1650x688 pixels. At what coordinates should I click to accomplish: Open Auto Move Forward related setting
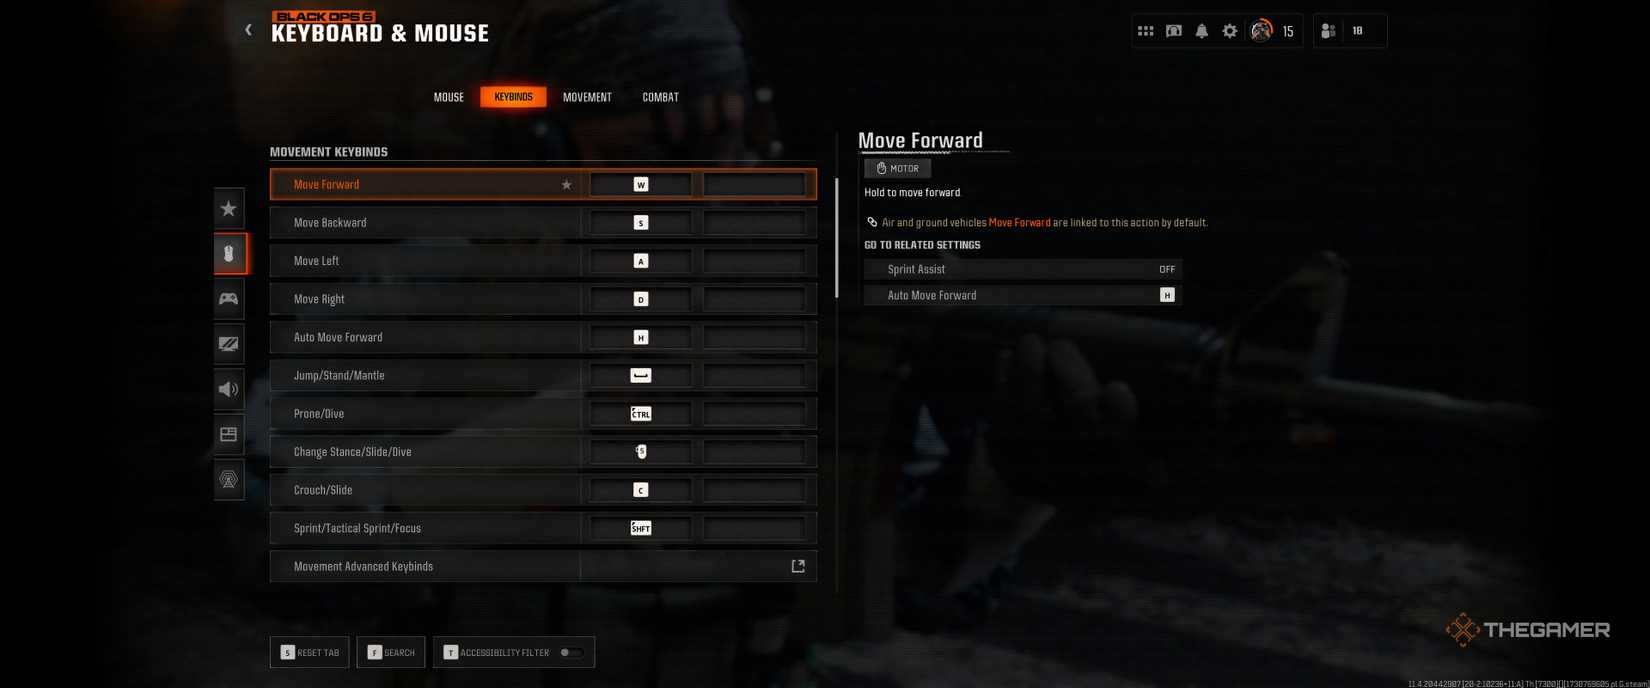point(1023,295)
